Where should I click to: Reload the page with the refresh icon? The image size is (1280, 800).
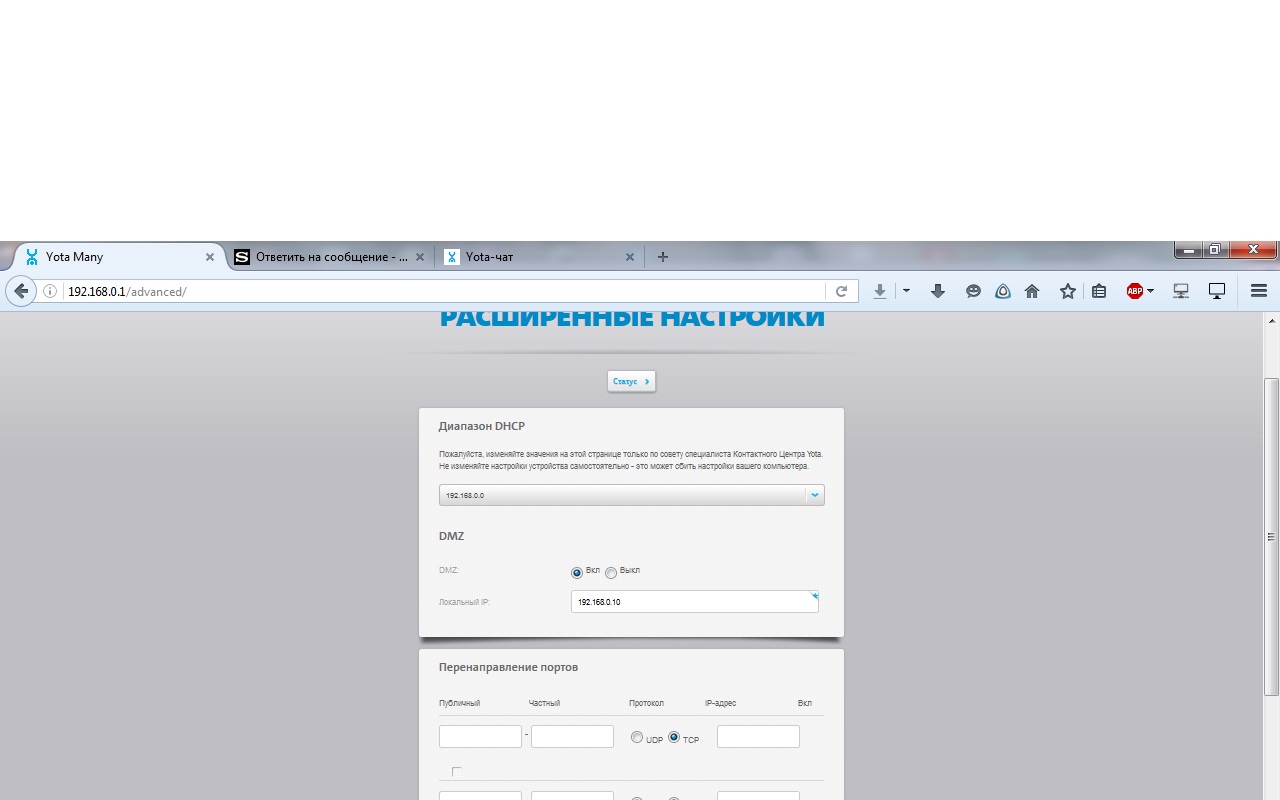pos(841,291)
